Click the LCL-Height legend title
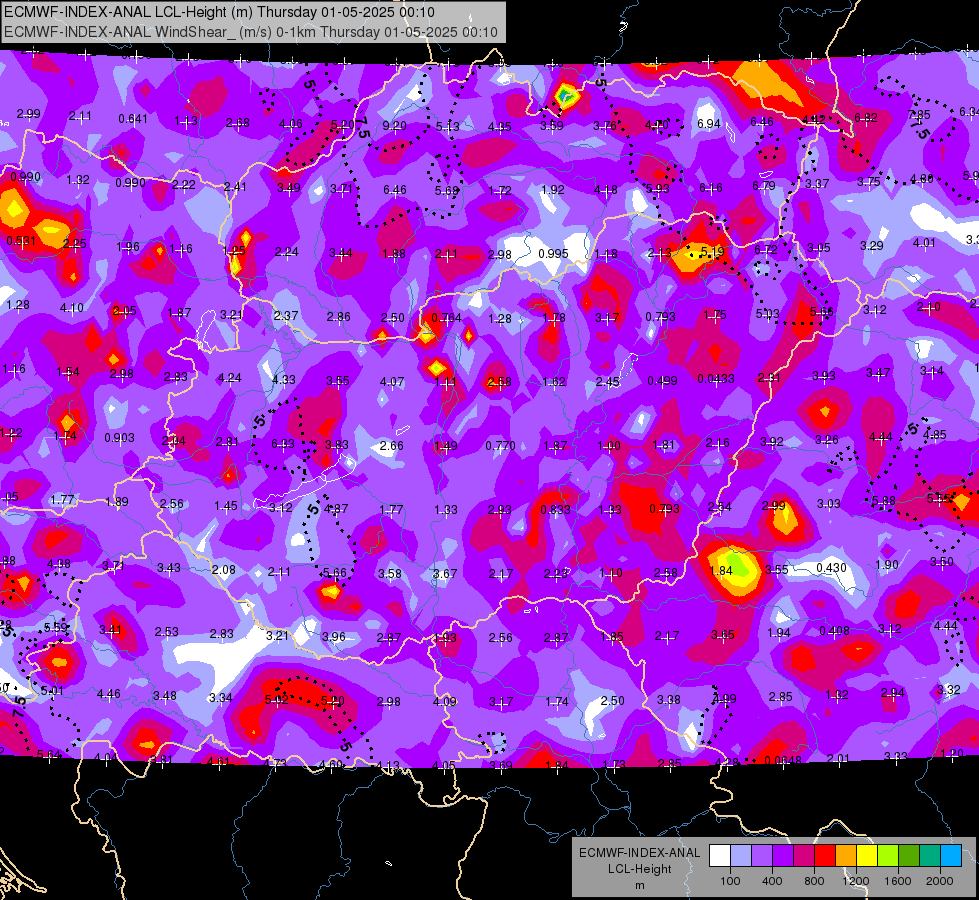 click(639, 869)
